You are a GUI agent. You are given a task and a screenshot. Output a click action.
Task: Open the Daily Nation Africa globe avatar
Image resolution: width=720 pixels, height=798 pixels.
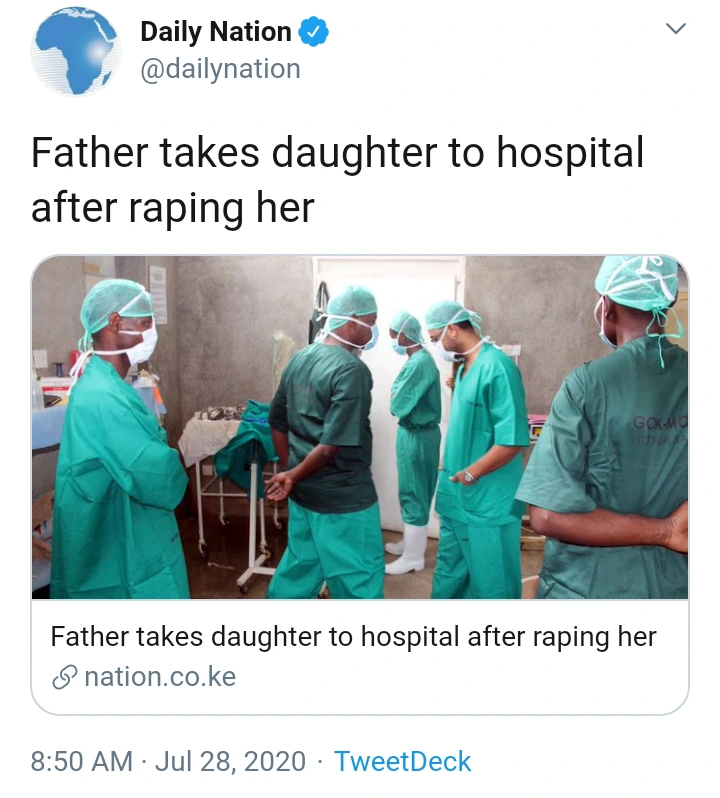76,51
